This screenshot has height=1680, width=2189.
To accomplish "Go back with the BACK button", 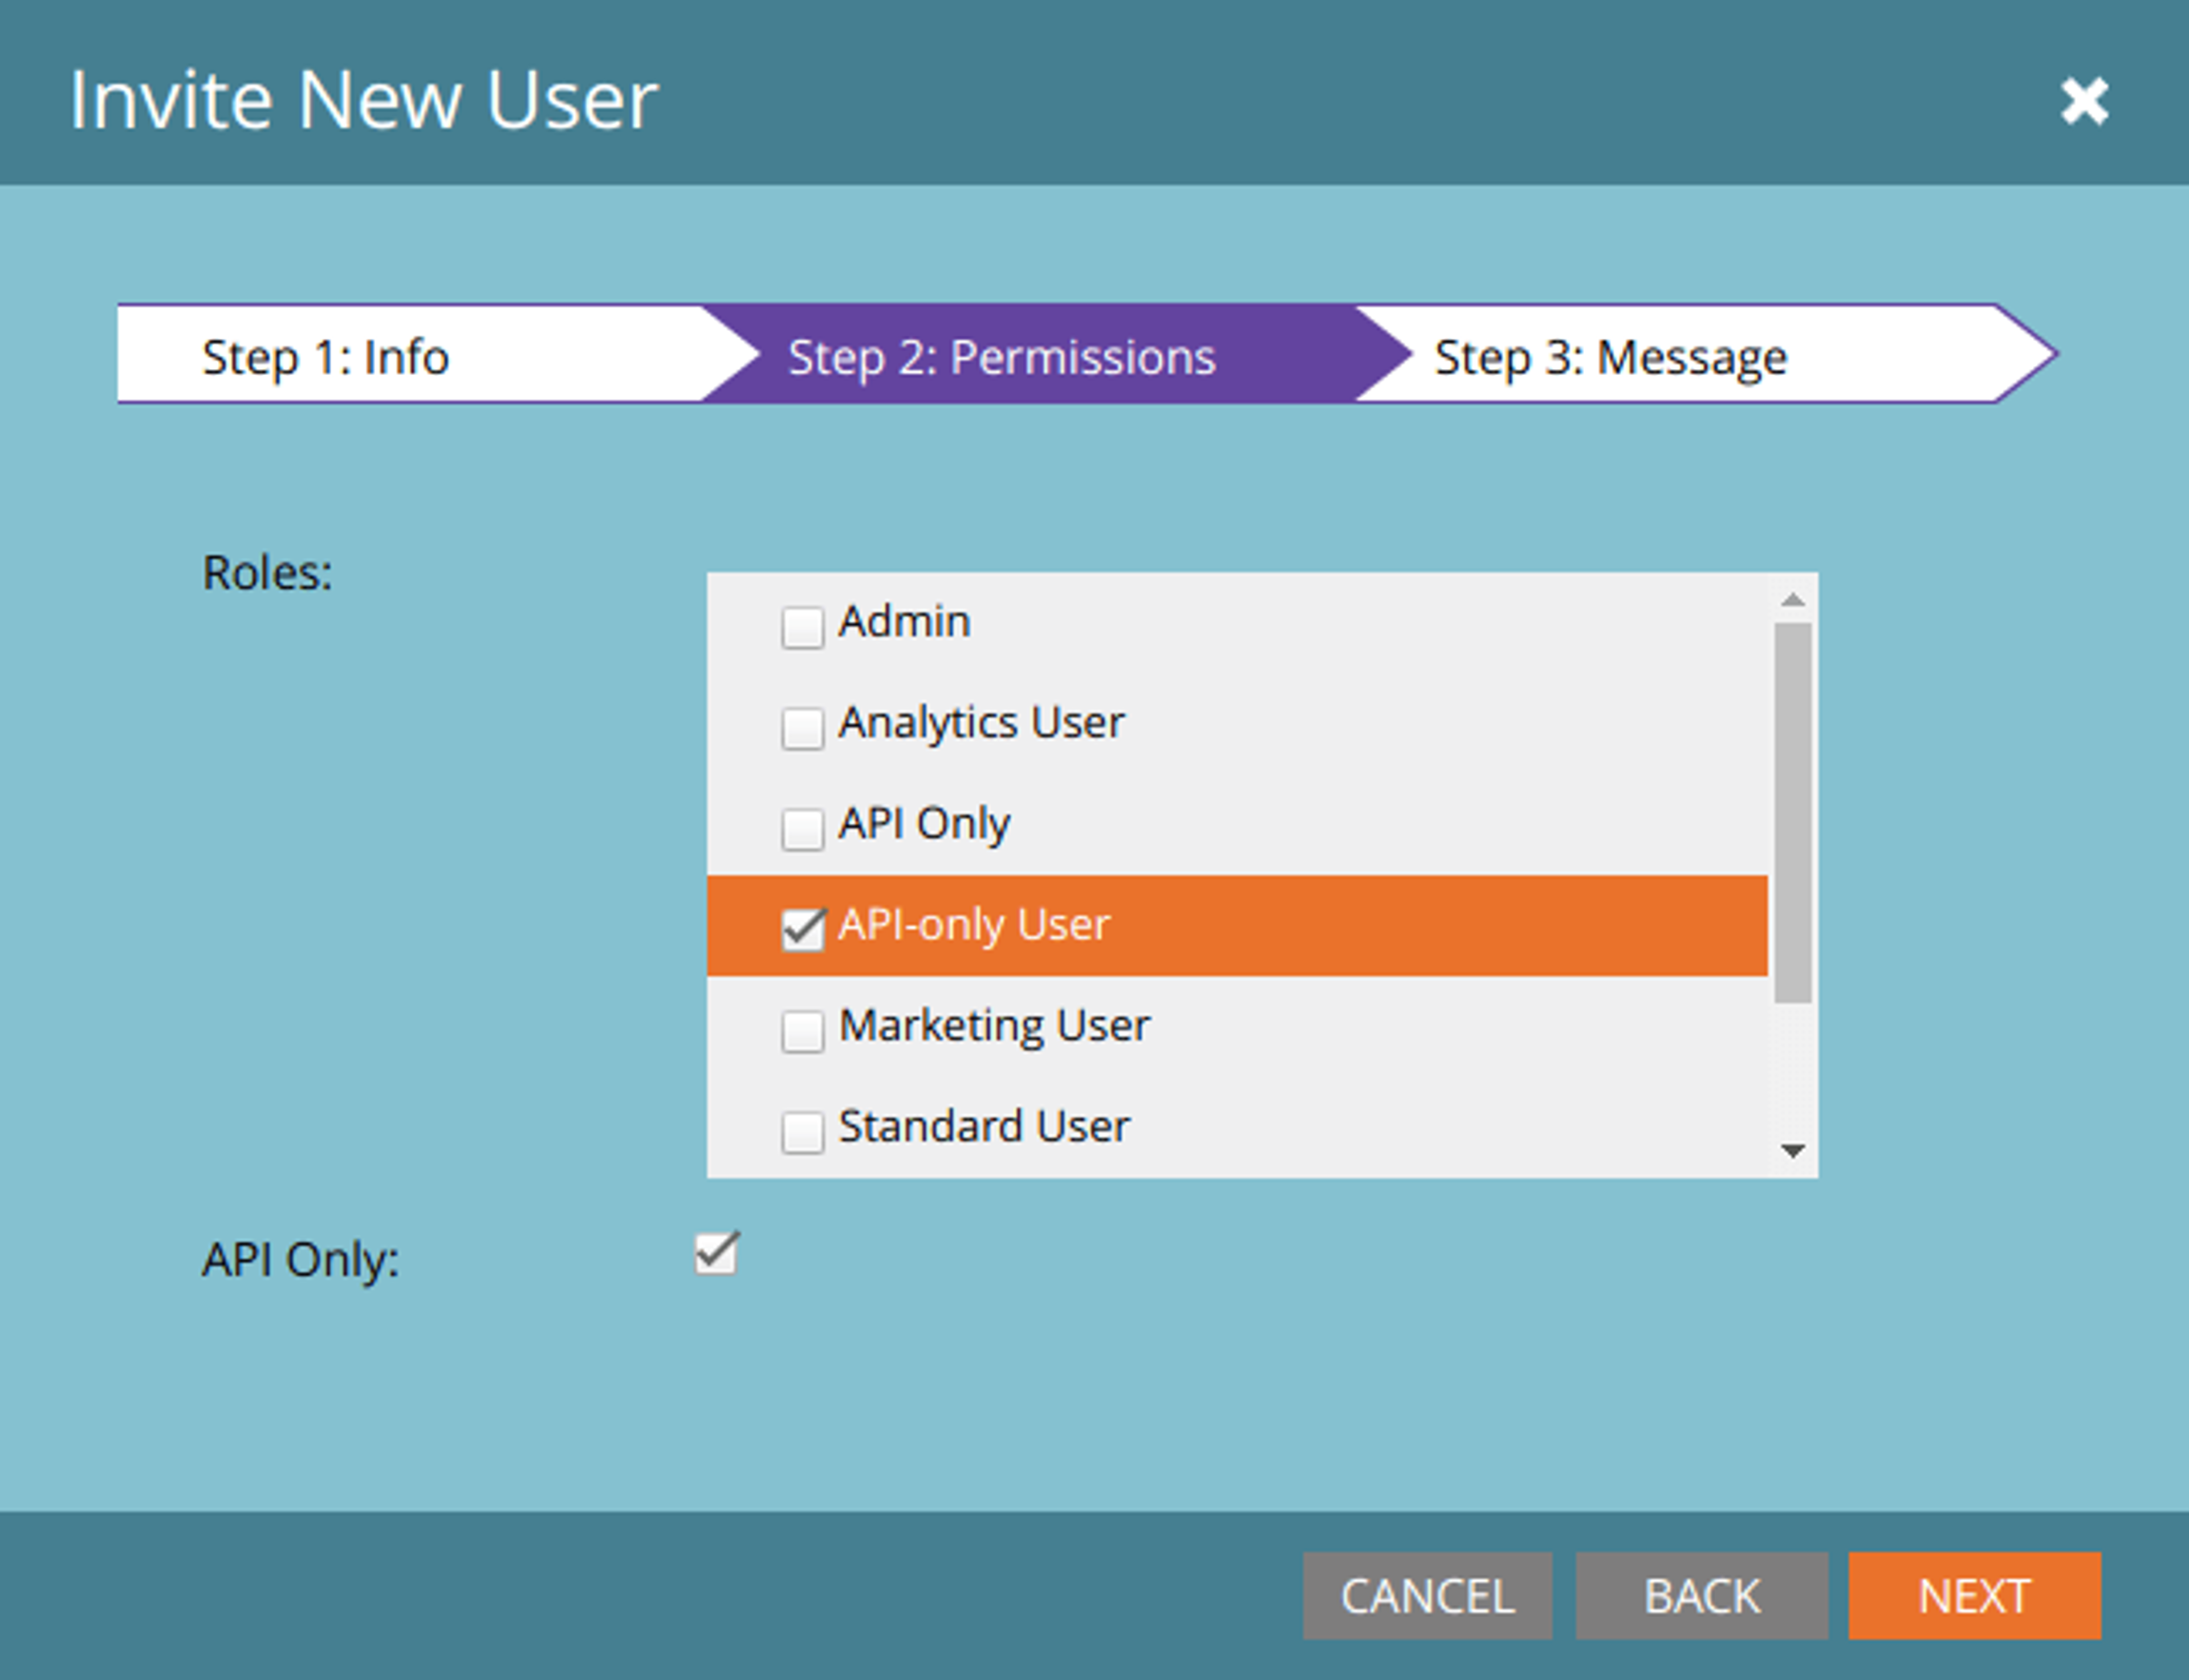I will [x=1702, y=1595].
